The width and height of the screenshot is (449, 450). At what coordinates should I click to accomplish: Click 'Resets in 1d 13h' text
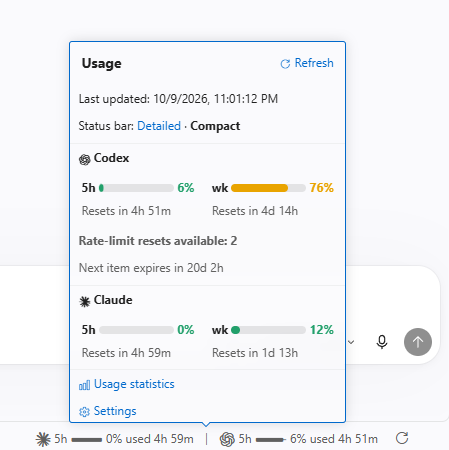[255, 353]
